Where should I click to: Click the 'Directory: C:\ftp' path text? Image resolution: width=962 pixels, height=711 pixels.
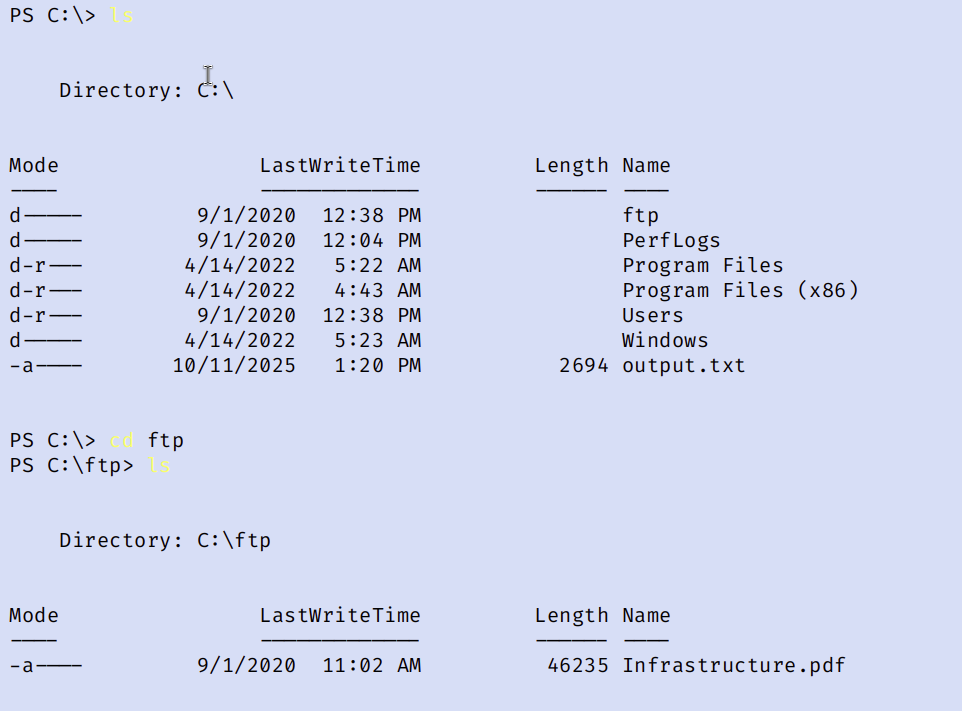(165, 541)
